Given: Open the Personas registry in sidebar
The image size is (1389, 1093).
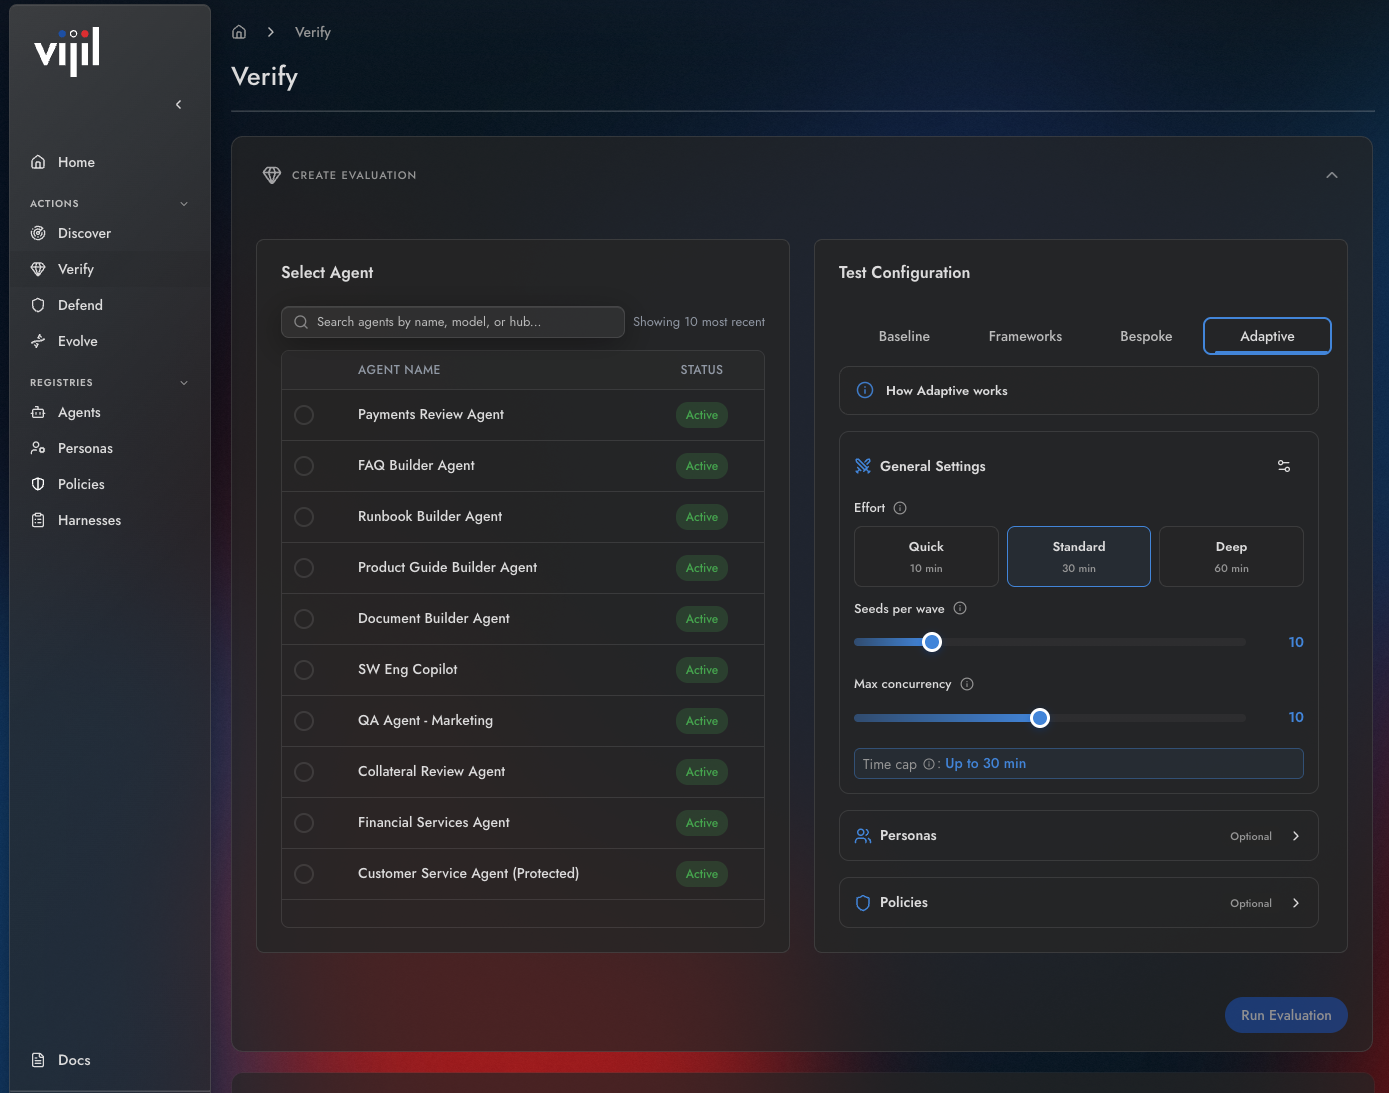Looking at the screenshot, I should click(x=110, y=448).
